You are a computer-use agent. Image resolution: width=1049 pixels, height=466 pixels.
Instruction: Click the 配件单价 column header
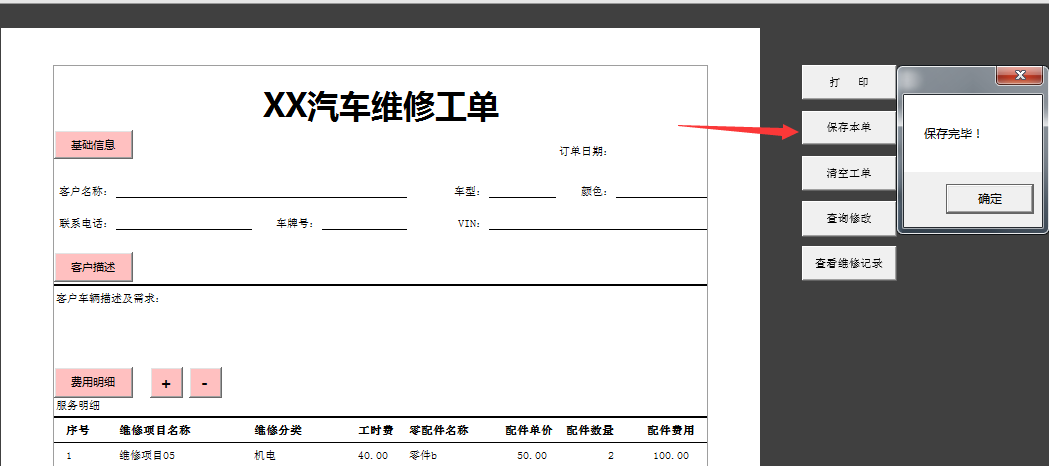point(529,430)
